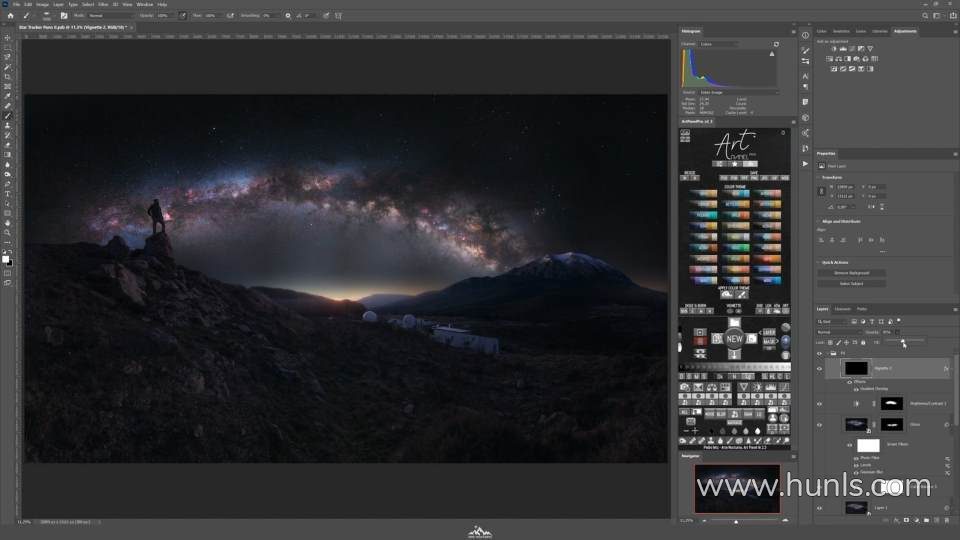The width and height of the screenshot is (960, 540).
Task: Toggle visibility of the Smart Filters
Action: tap(849, 444)
